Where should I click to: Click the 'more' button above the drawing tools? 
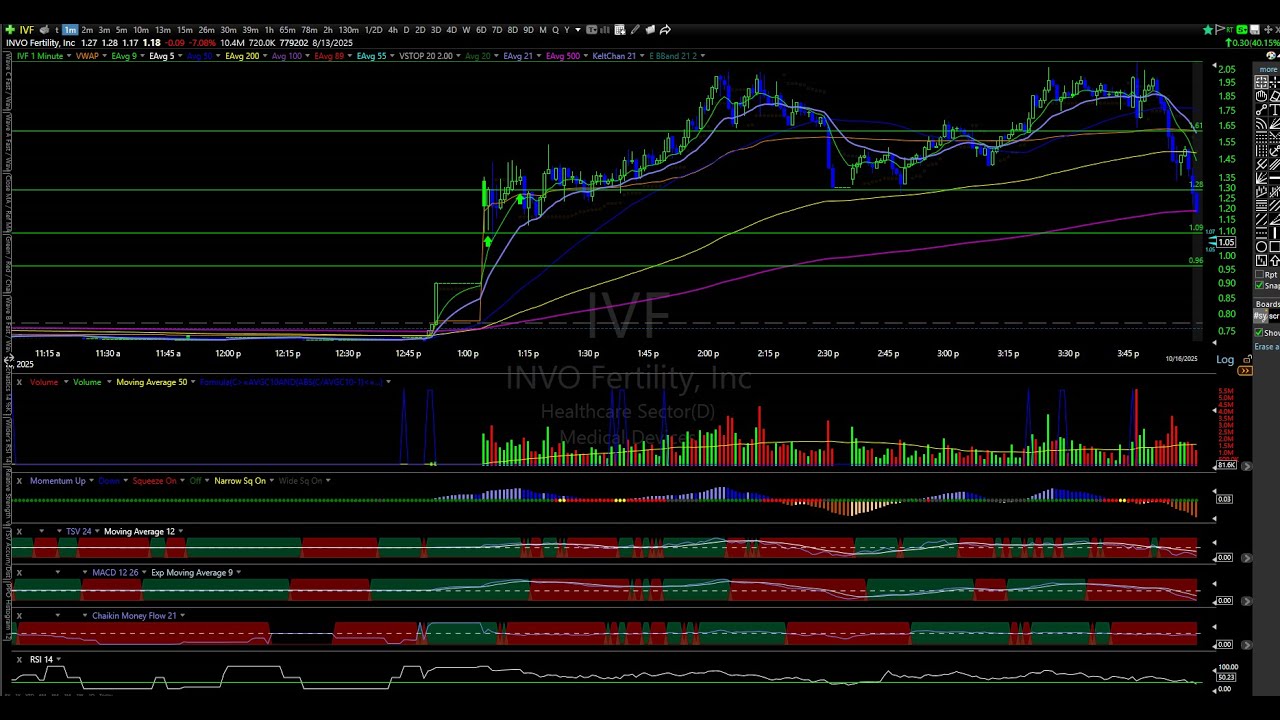(x=1267, y=67)
